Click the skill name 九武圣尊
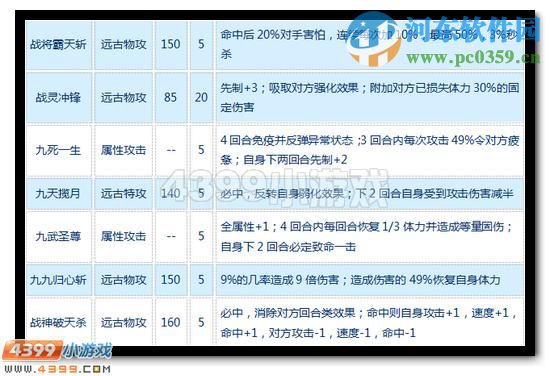This screenshot has width=550, height=376. point(58,237)
